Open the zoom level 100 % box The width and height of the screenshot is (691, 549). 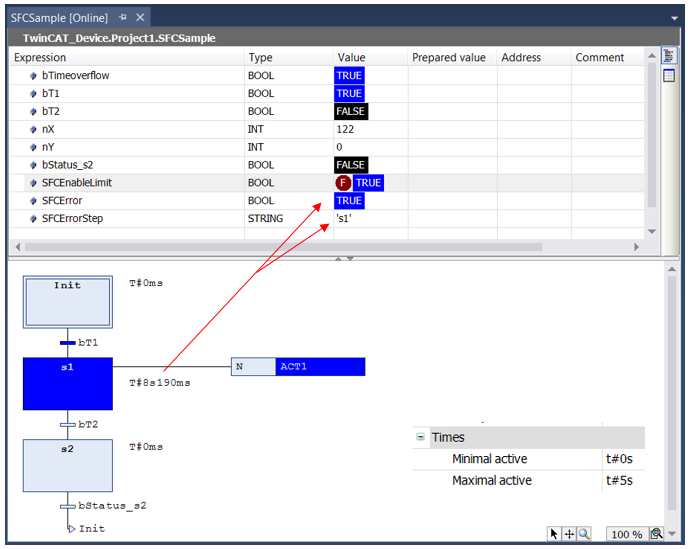(626, 534)
